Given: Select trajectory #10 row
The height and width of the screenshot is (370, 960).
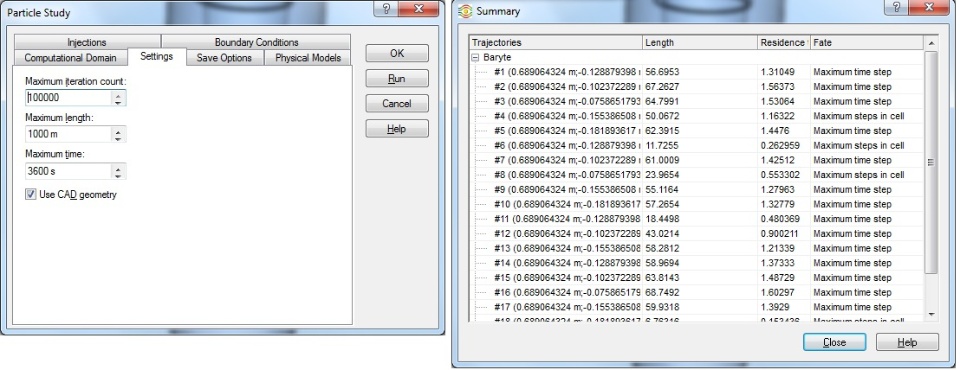Looking at the screenshot, I should (696, 204).
